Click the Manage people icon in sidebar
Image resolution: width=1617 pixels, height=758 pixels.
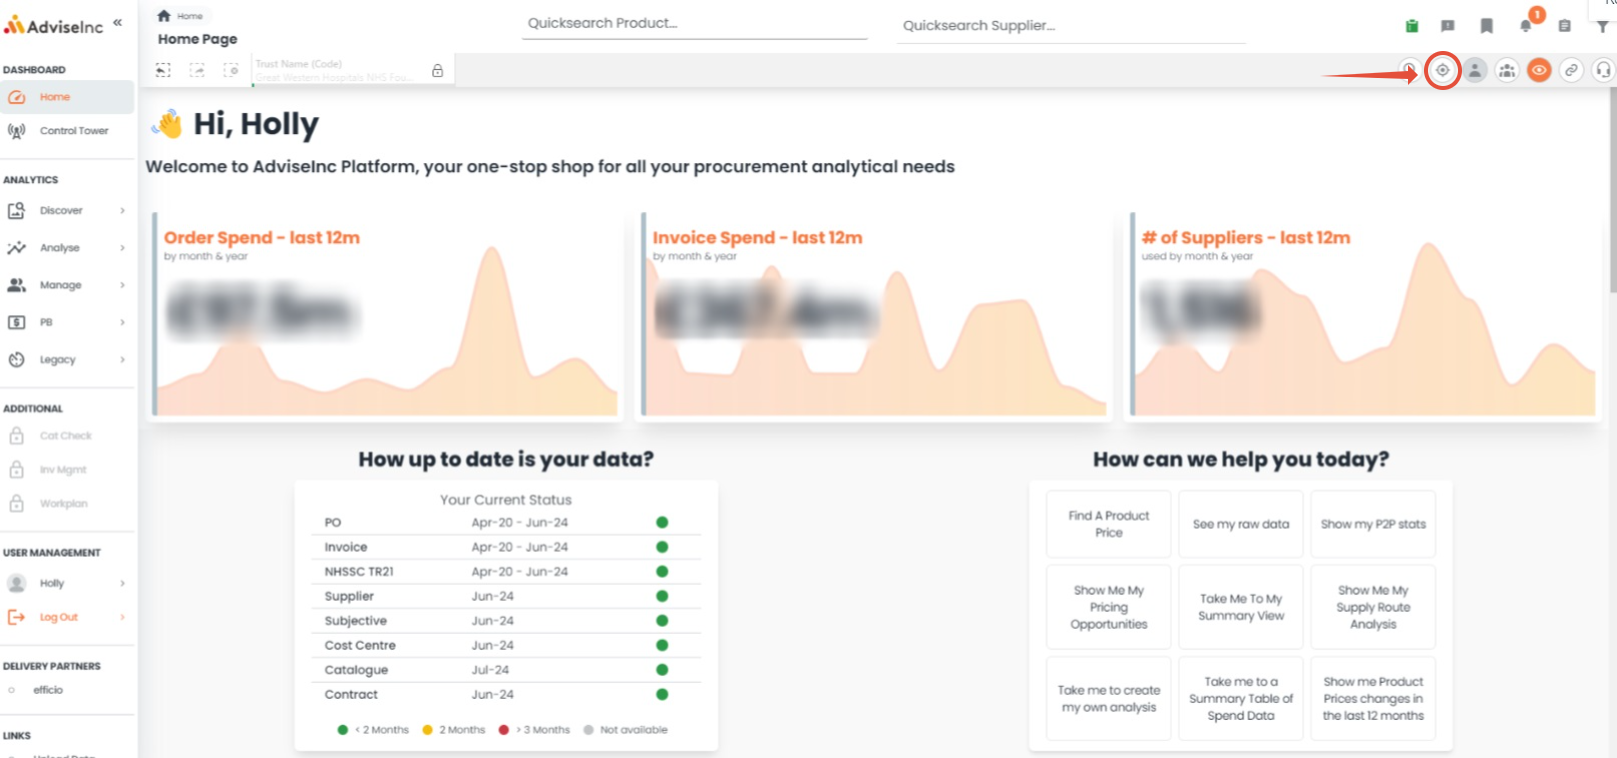click(x=16, y=285)
